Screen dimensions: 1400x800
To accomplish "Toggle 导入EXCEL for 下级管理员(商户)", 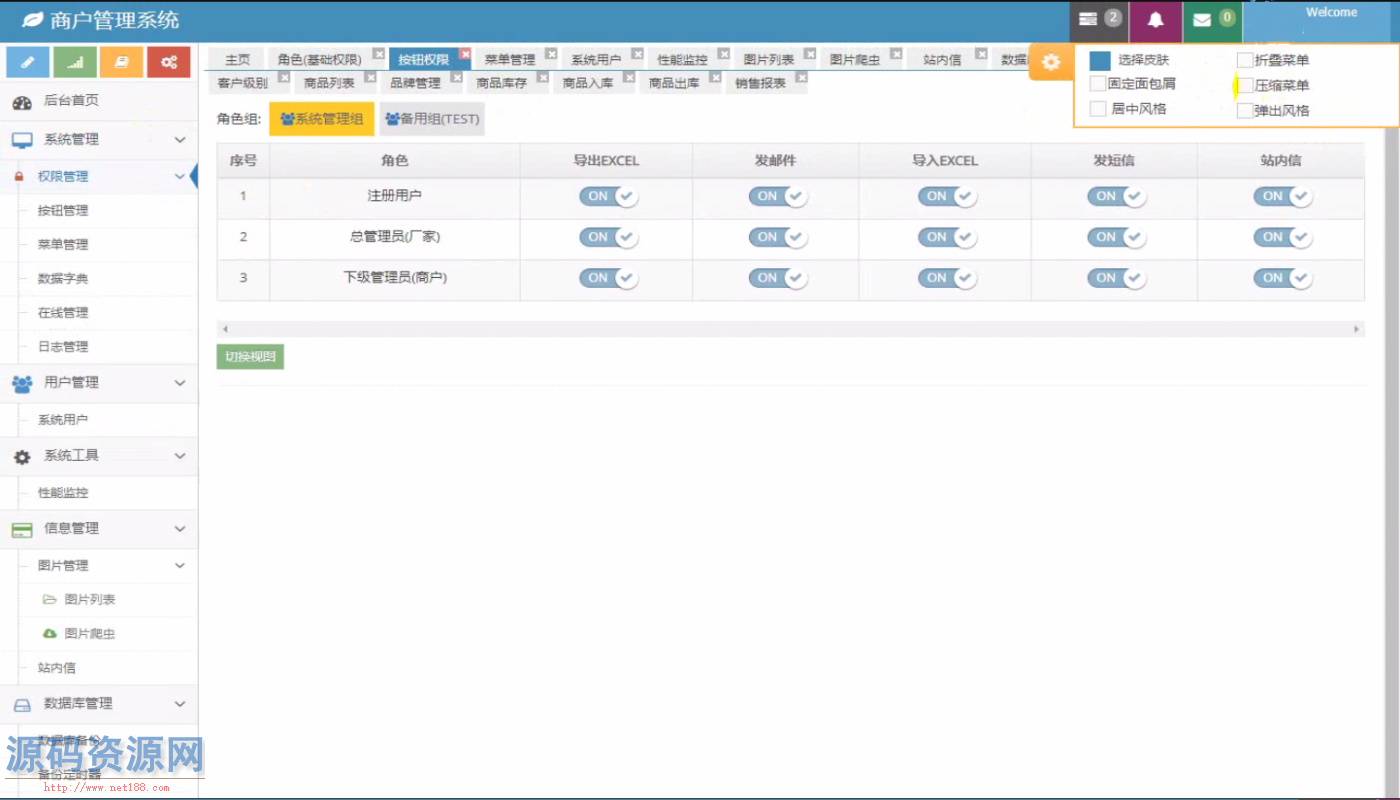I will tap(947, 279).
